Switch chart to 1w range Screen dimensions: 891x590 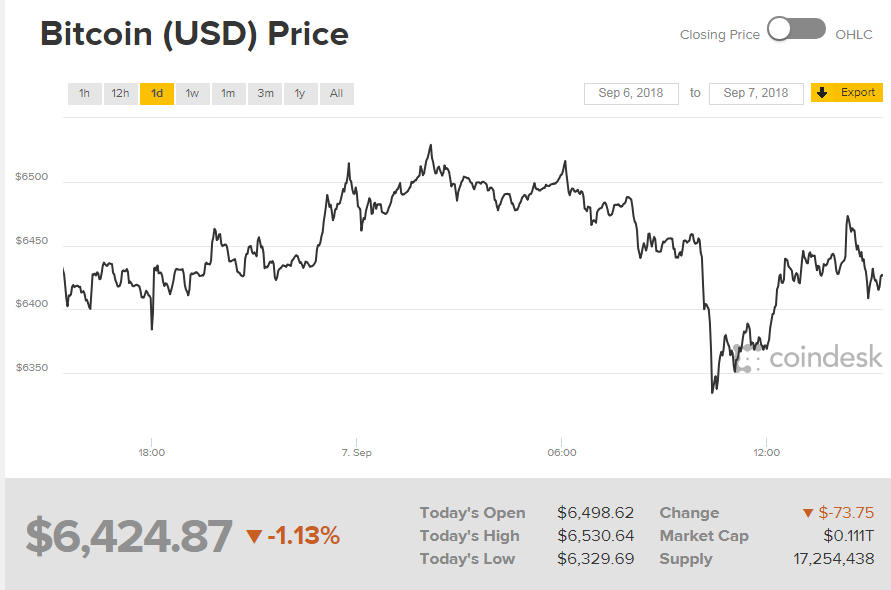[x=192, y=94]
